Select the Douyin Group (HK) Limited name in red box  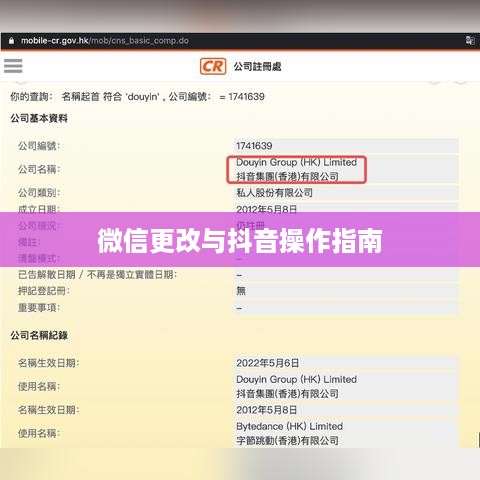[x=296, y=162]
